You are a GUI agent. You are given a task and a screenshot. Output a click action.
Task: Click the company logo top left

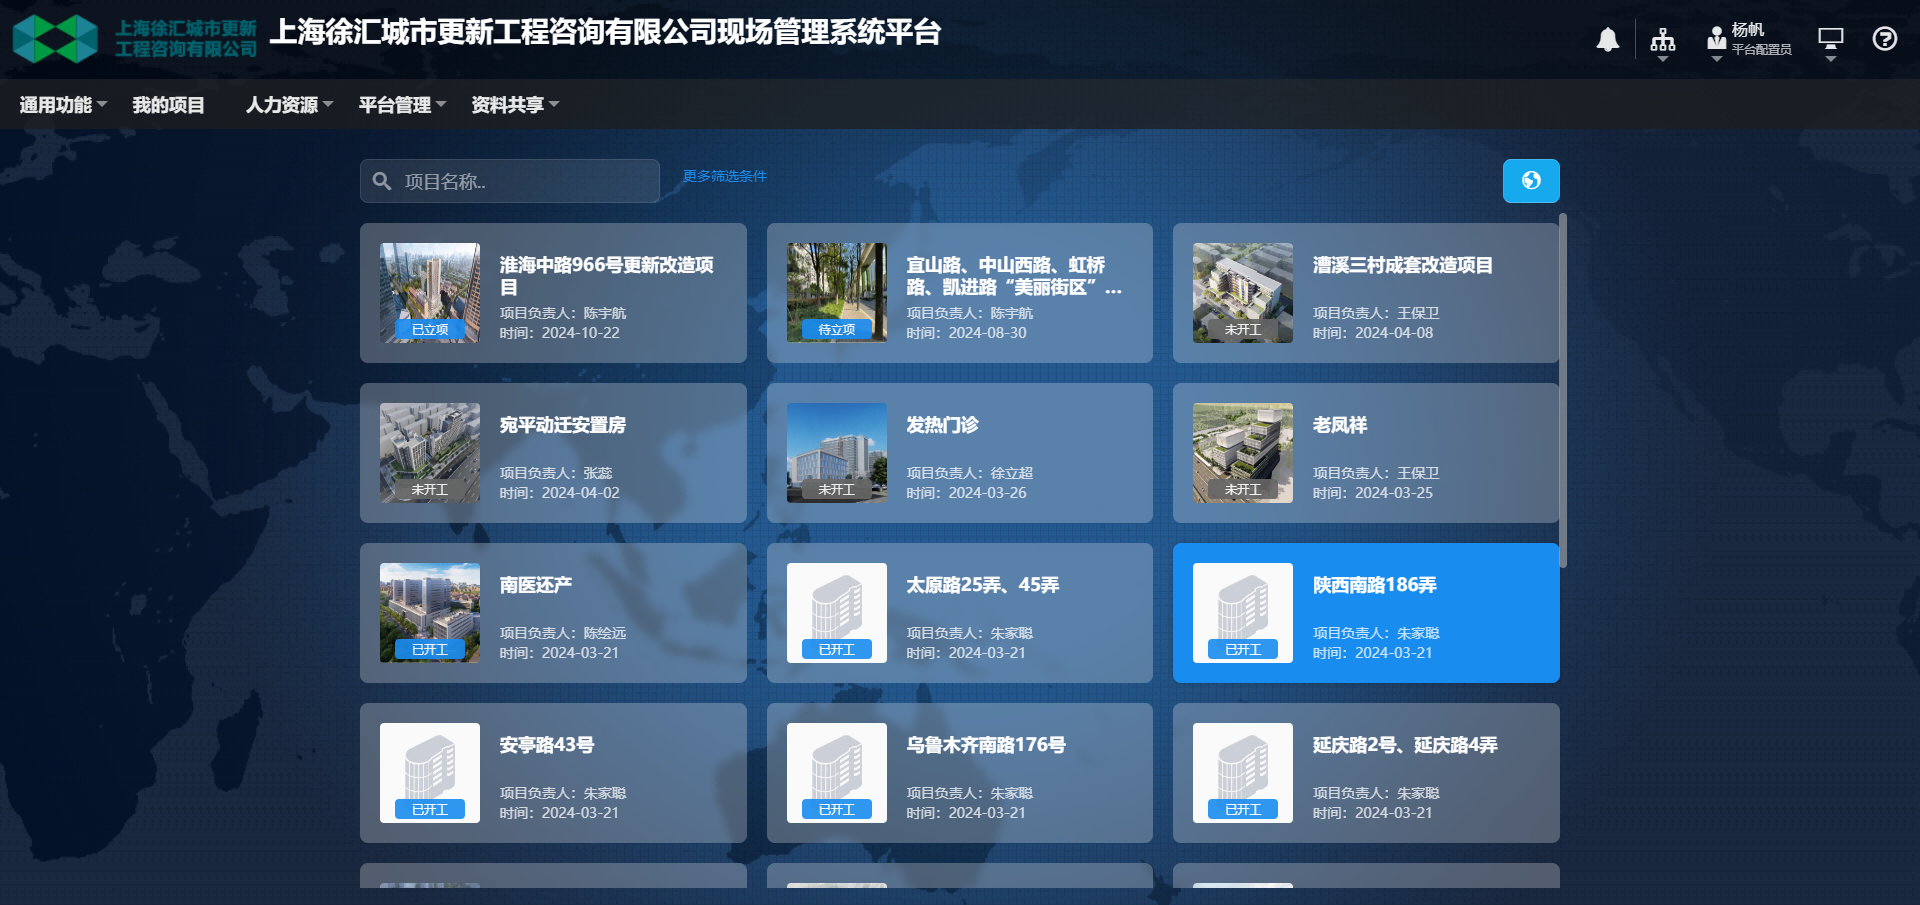point(56,39)
